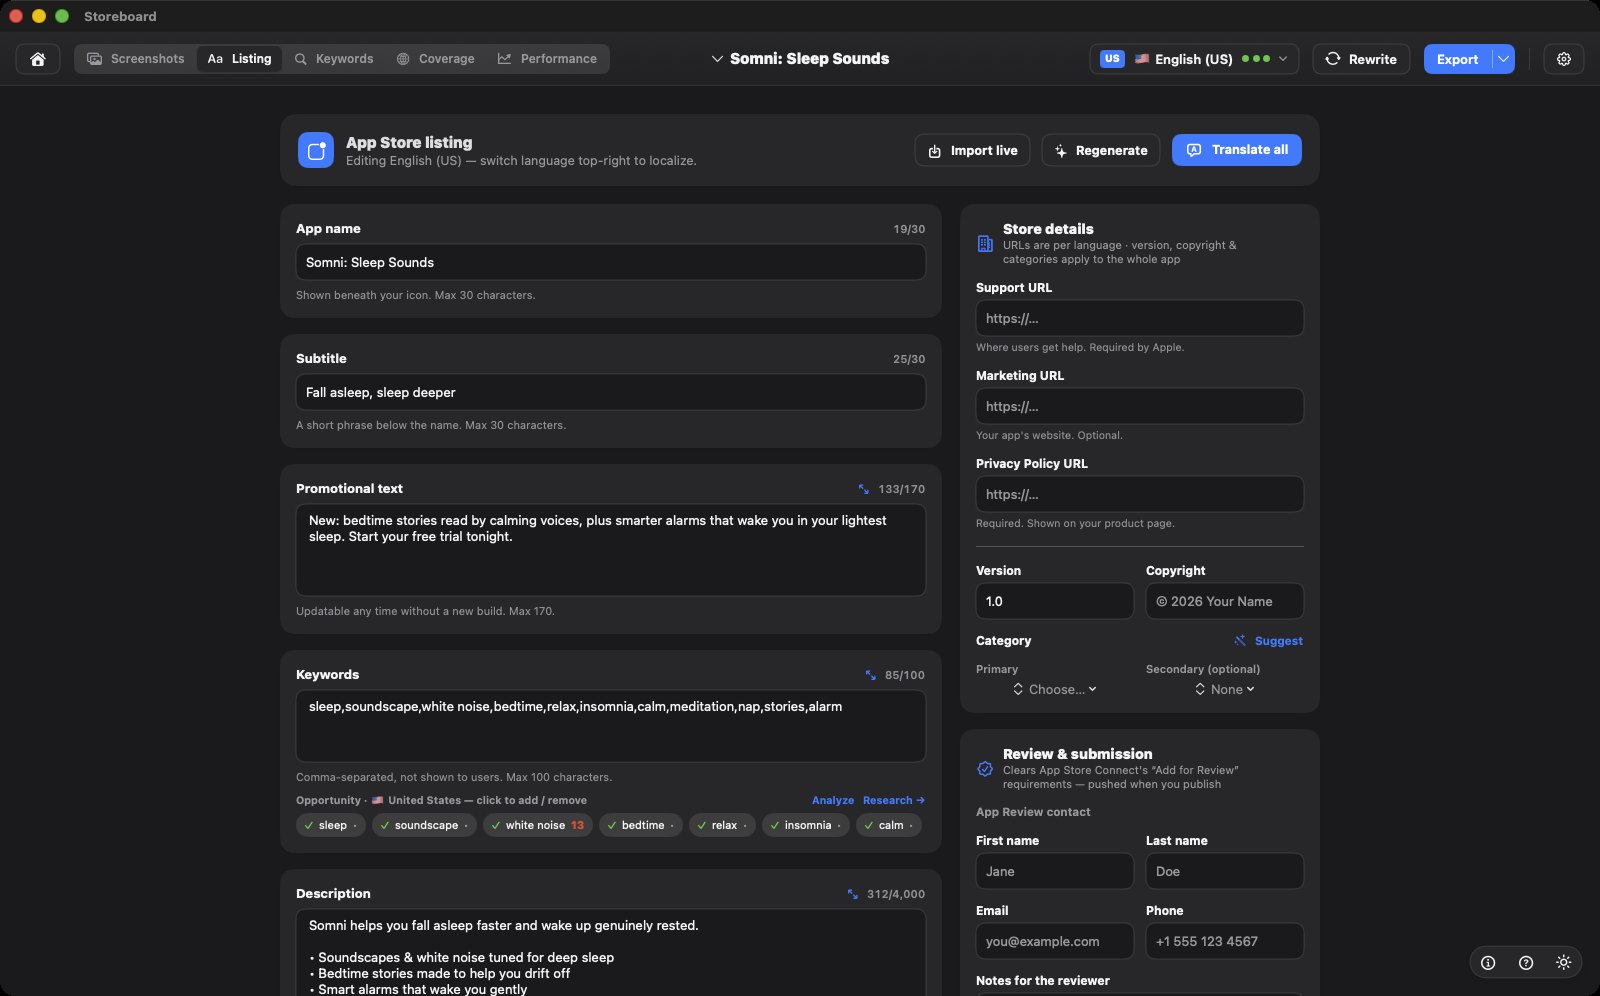Switch to the Performance tab
This screenshot has height=996, width=1600.
click(x=548, y=59)
